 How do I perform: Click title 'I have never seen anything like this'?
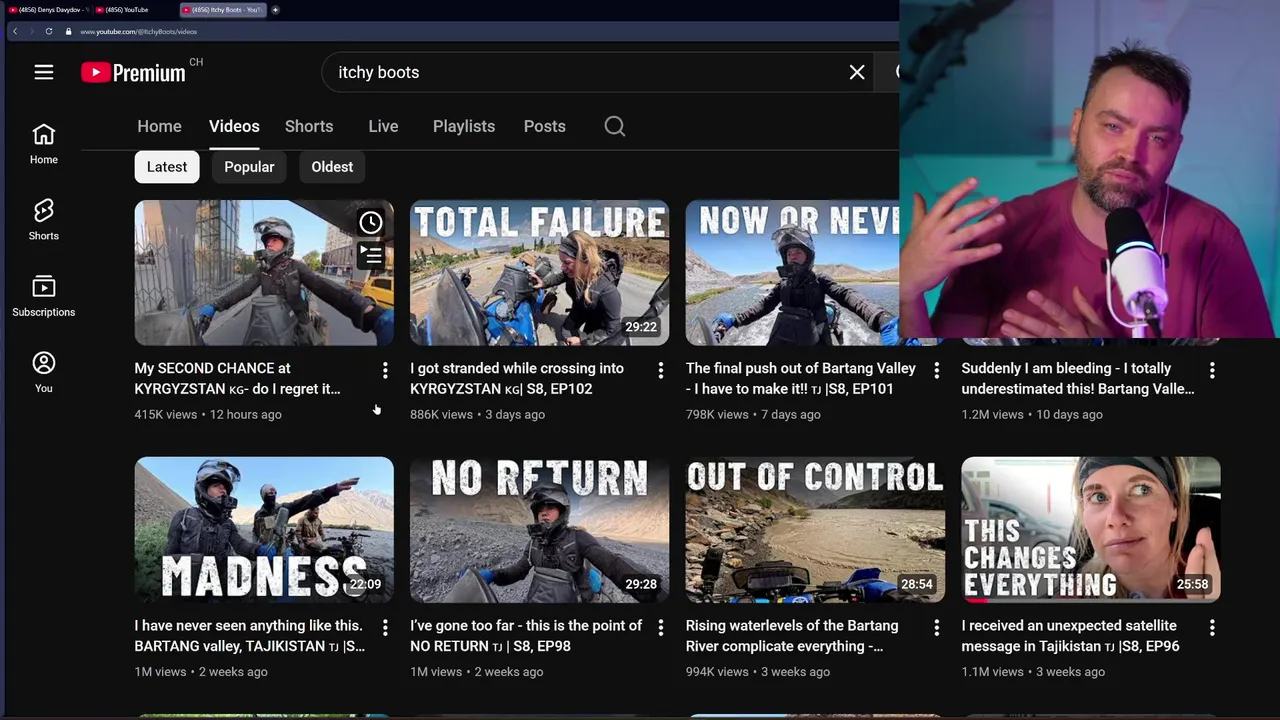pos(250,635)
